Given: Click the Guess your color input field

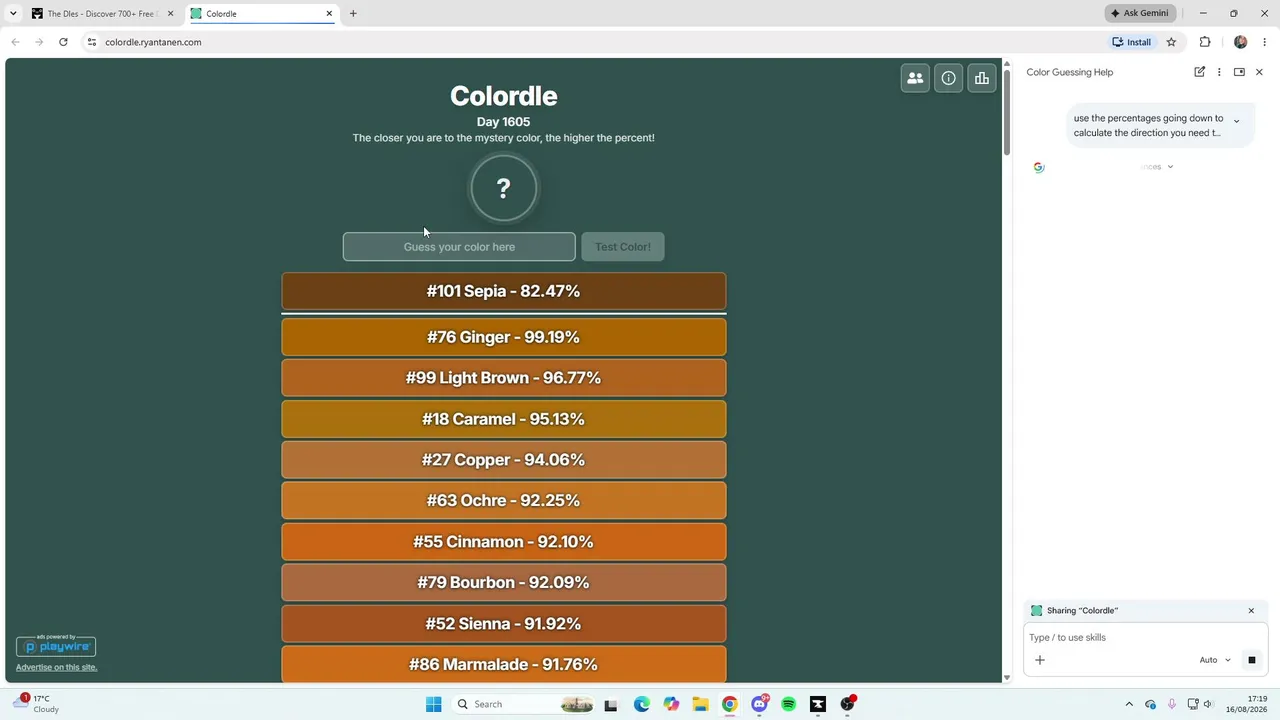Looking at the screenshot, I should (x=459, y=247).
